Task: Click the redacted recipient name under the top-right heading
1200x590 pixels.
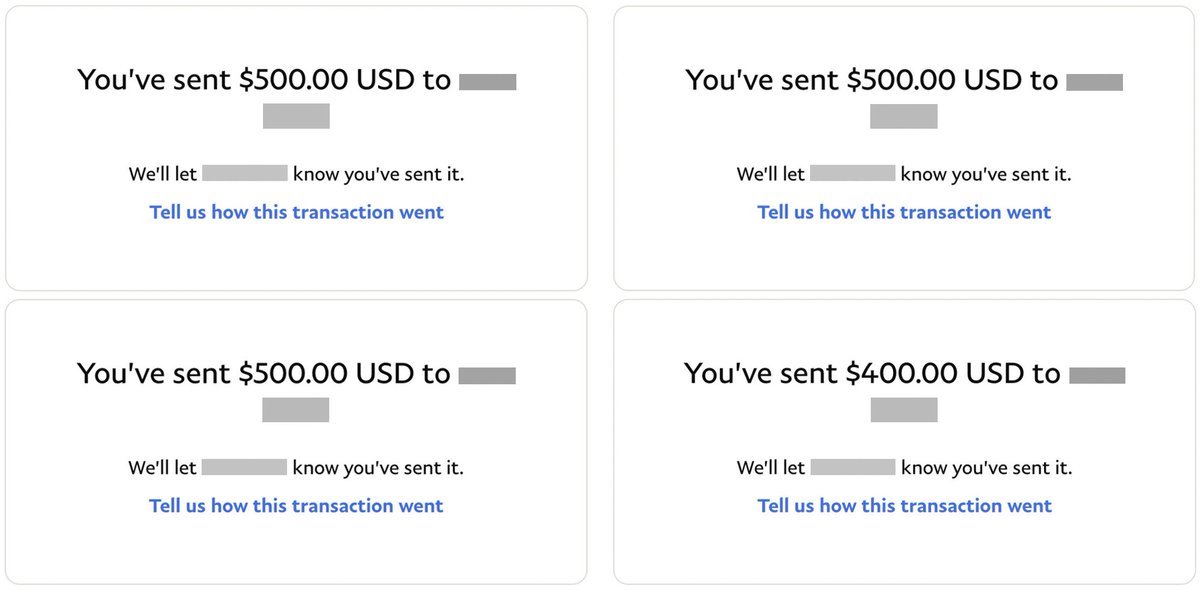Action: (904, 116)
